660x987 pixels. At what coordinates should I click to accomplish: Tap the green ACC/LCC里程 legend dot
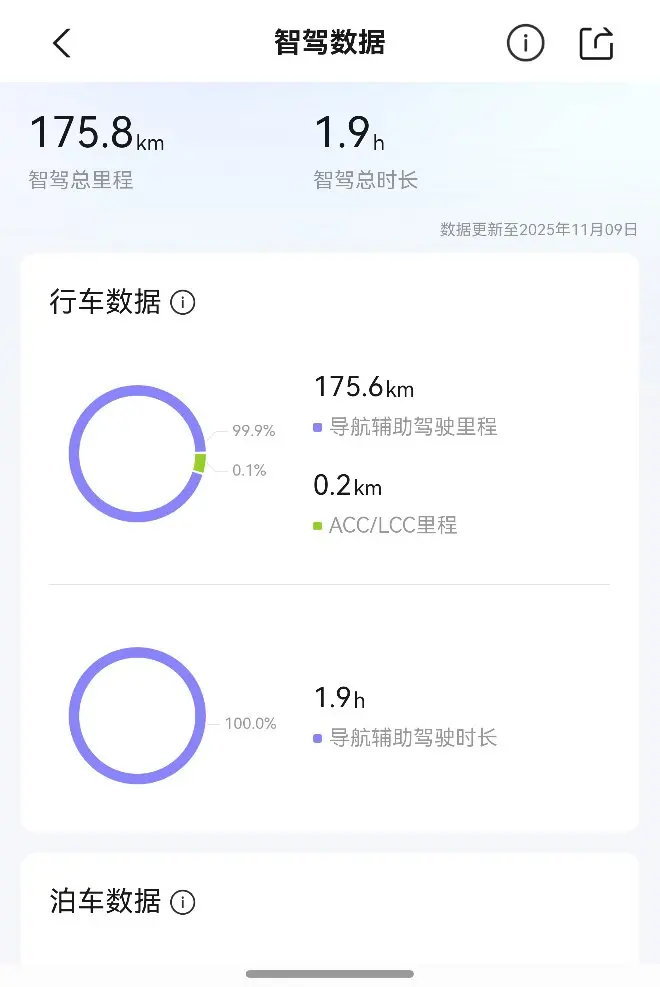click(317, 525)
